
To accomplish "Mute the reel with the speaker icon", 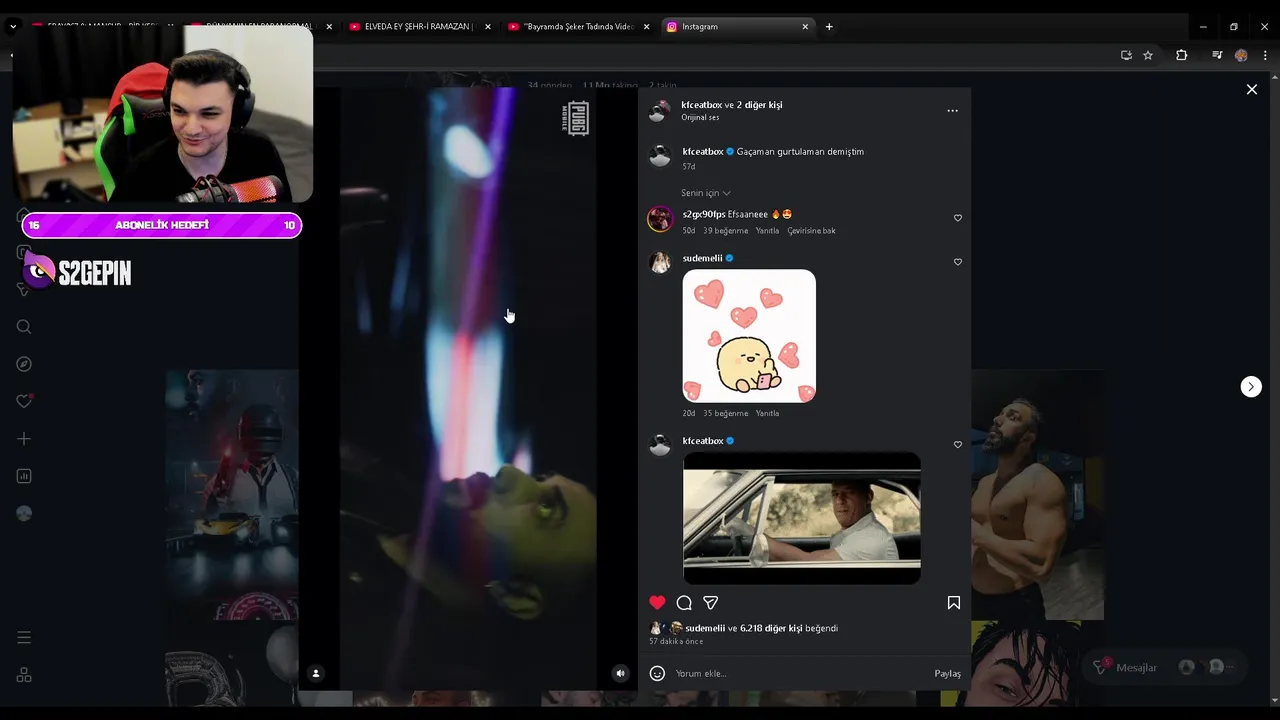I will coord(620,673).
